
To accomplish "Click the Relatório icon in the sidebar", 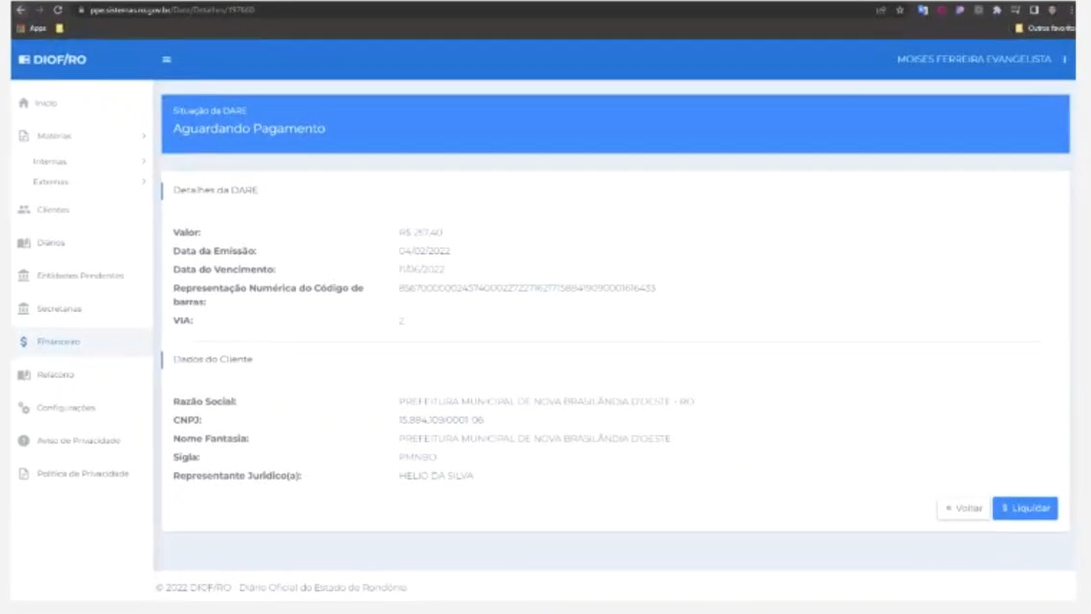I will [24, 375].
